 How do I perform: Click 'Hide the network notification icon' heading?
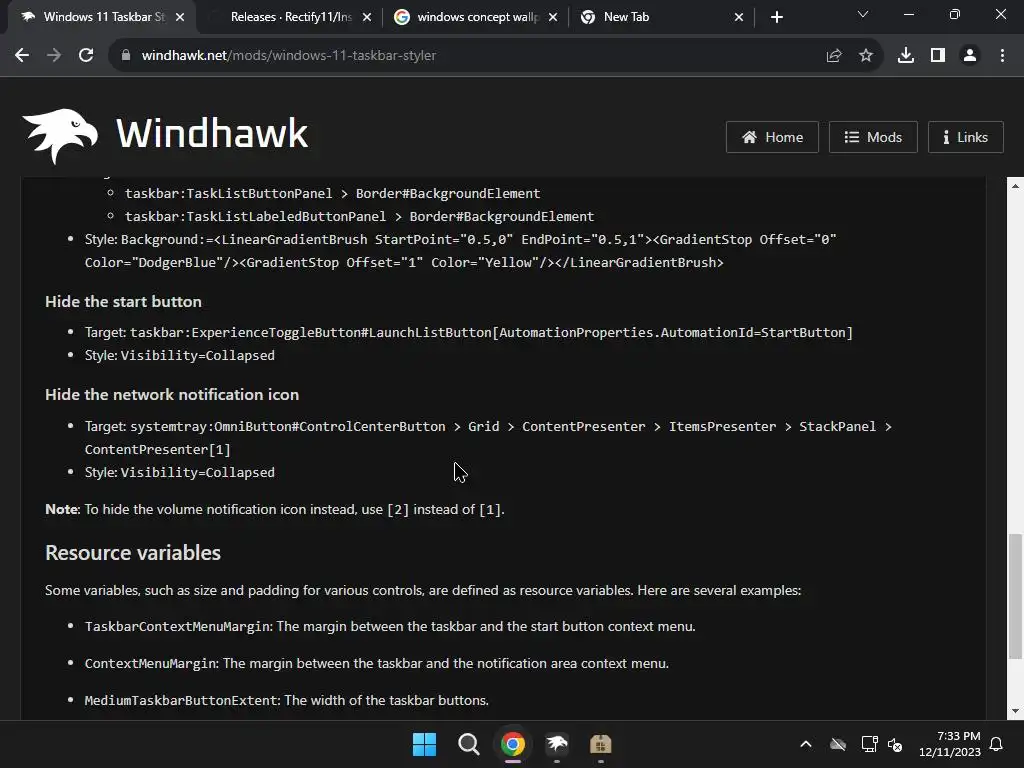(172, 394)
